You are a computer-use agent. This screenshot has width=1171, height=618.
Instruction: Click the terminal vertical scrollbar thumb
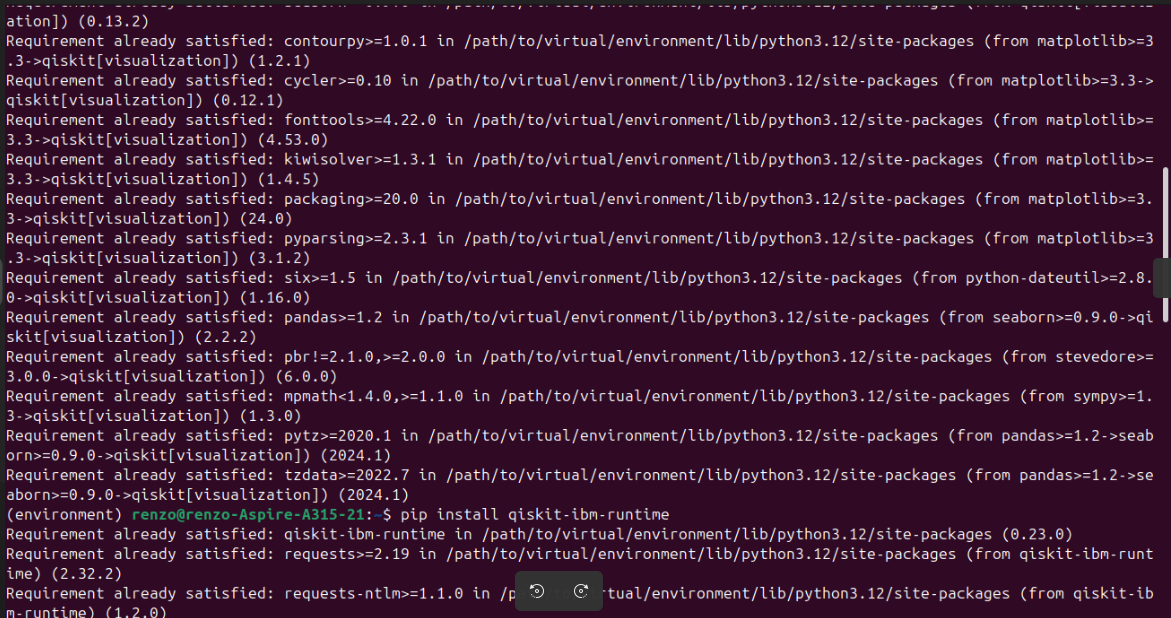tap(1166, 246)
